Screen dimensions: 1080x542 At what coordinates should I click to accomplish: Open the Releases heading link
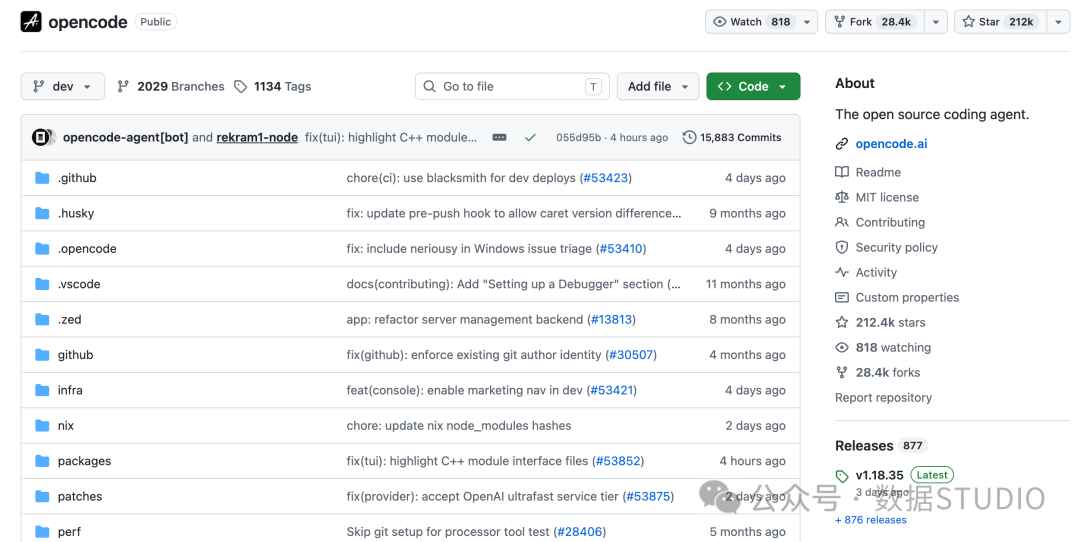tap(864, 446)
